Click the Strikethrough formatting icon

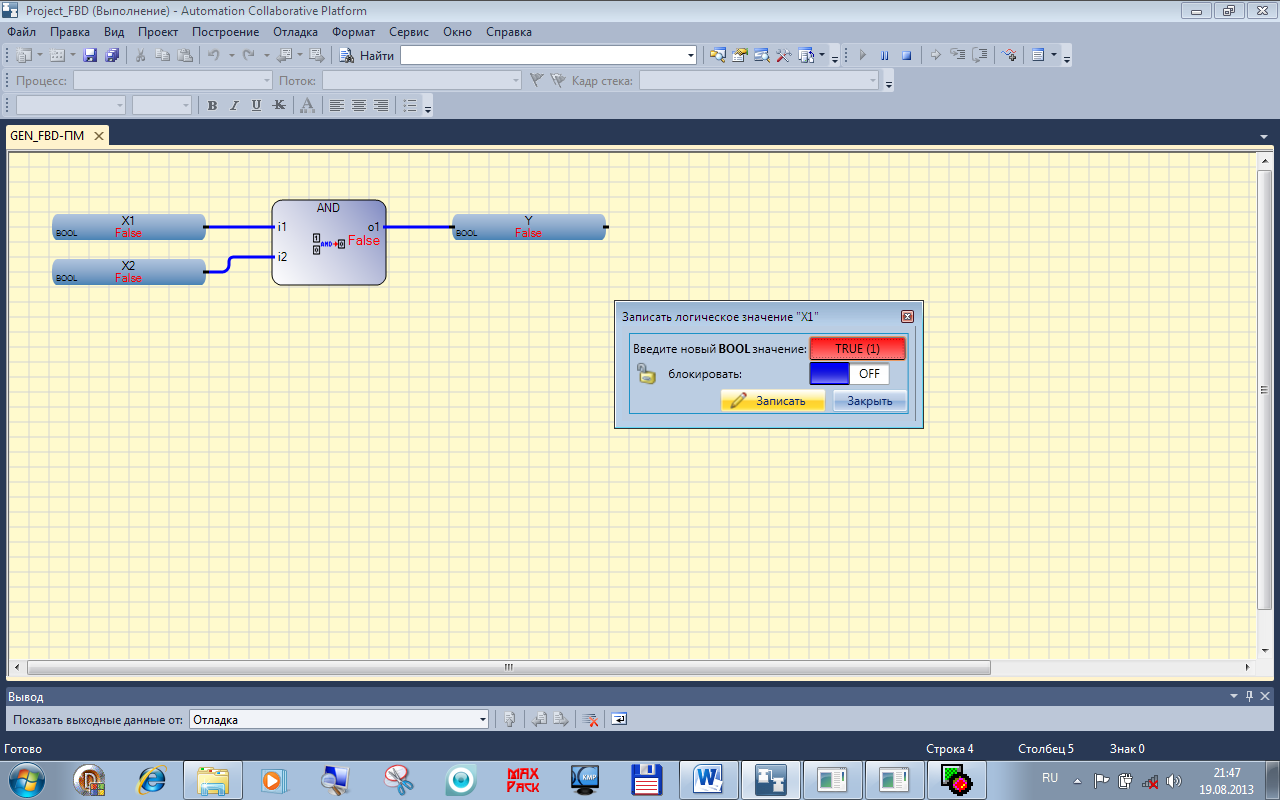tap(279, 105)
